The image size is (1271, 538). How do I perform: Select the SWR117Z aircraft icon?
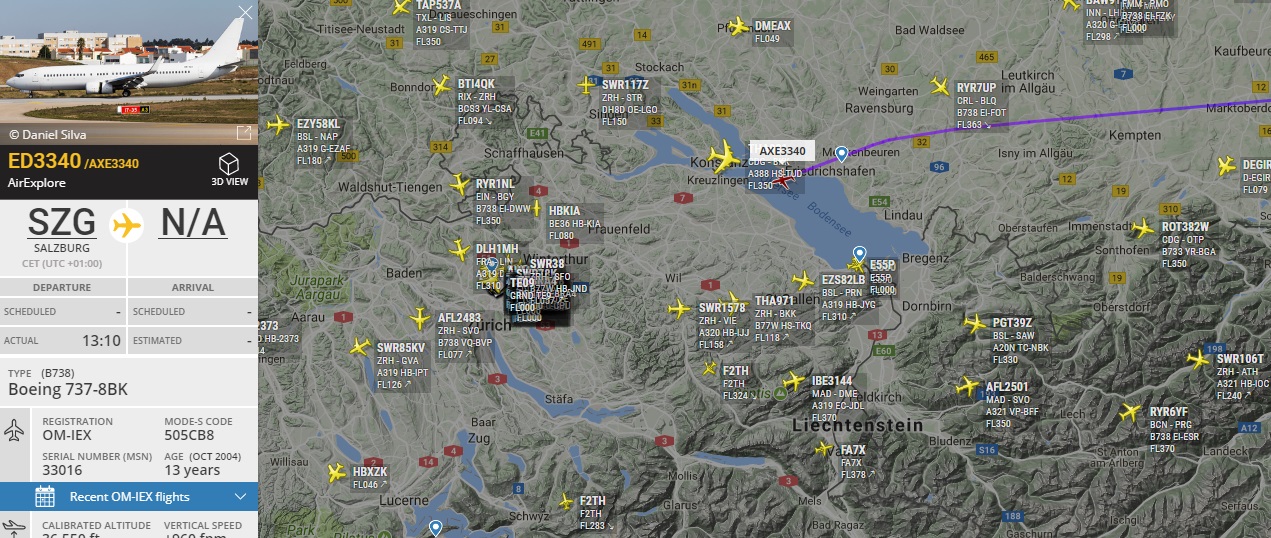[586, 85]
